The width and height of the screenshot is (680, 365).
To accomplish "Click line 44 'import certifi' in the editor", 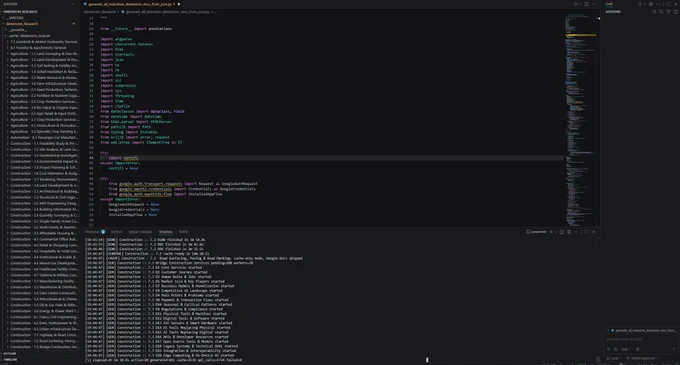I will [124, 158].
